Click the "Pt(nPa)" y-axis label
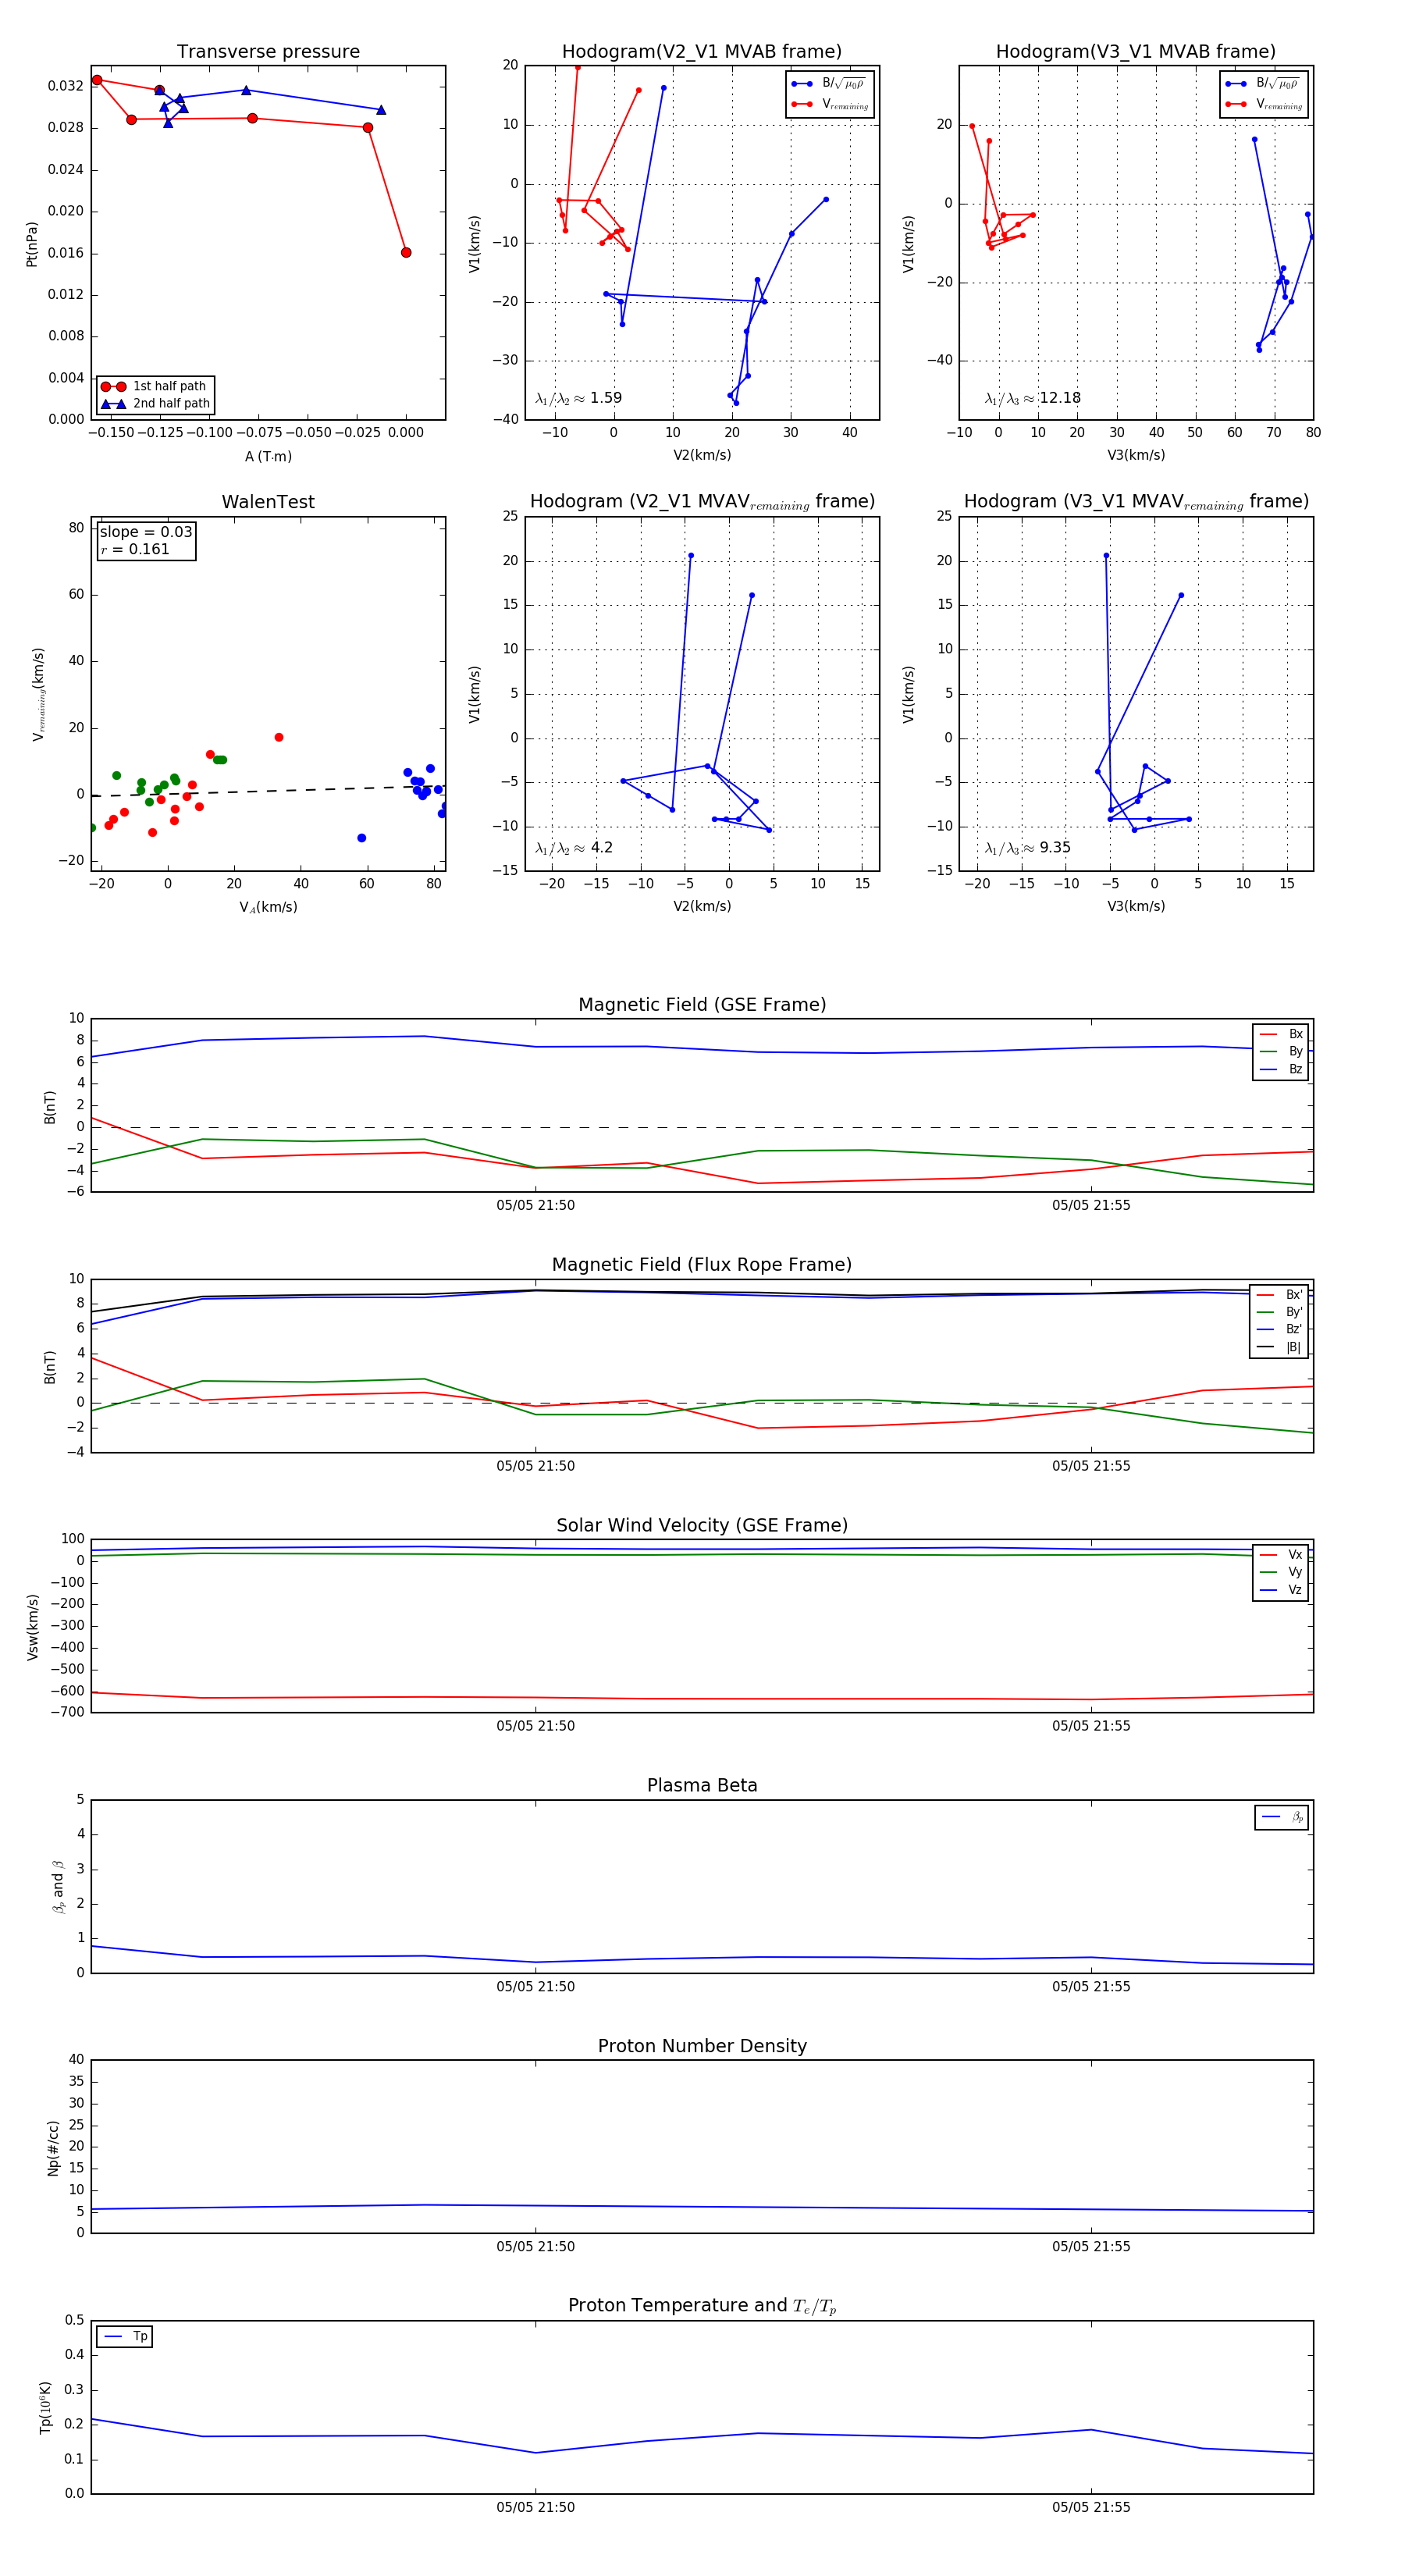The width and height of the screenshot is (1405, 2576). click(x=31, y=244)
